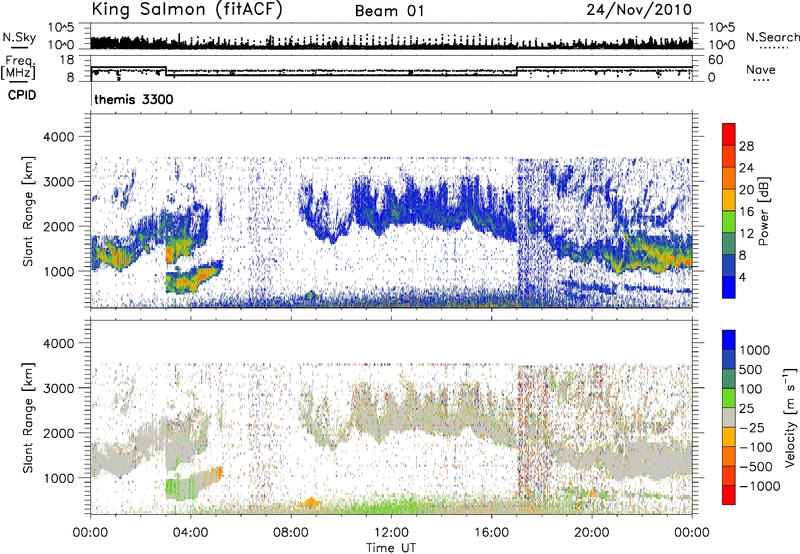Click the red swatch atop Power color bar
Screen dimensions: 800x554
(729, 134)
